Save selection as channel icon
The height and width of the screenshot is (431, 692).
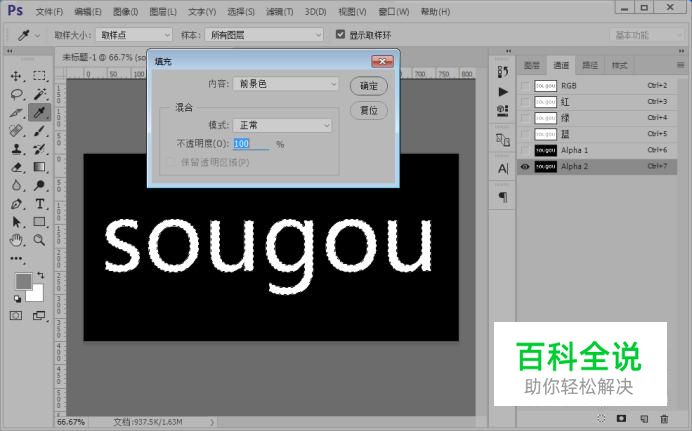621,418
